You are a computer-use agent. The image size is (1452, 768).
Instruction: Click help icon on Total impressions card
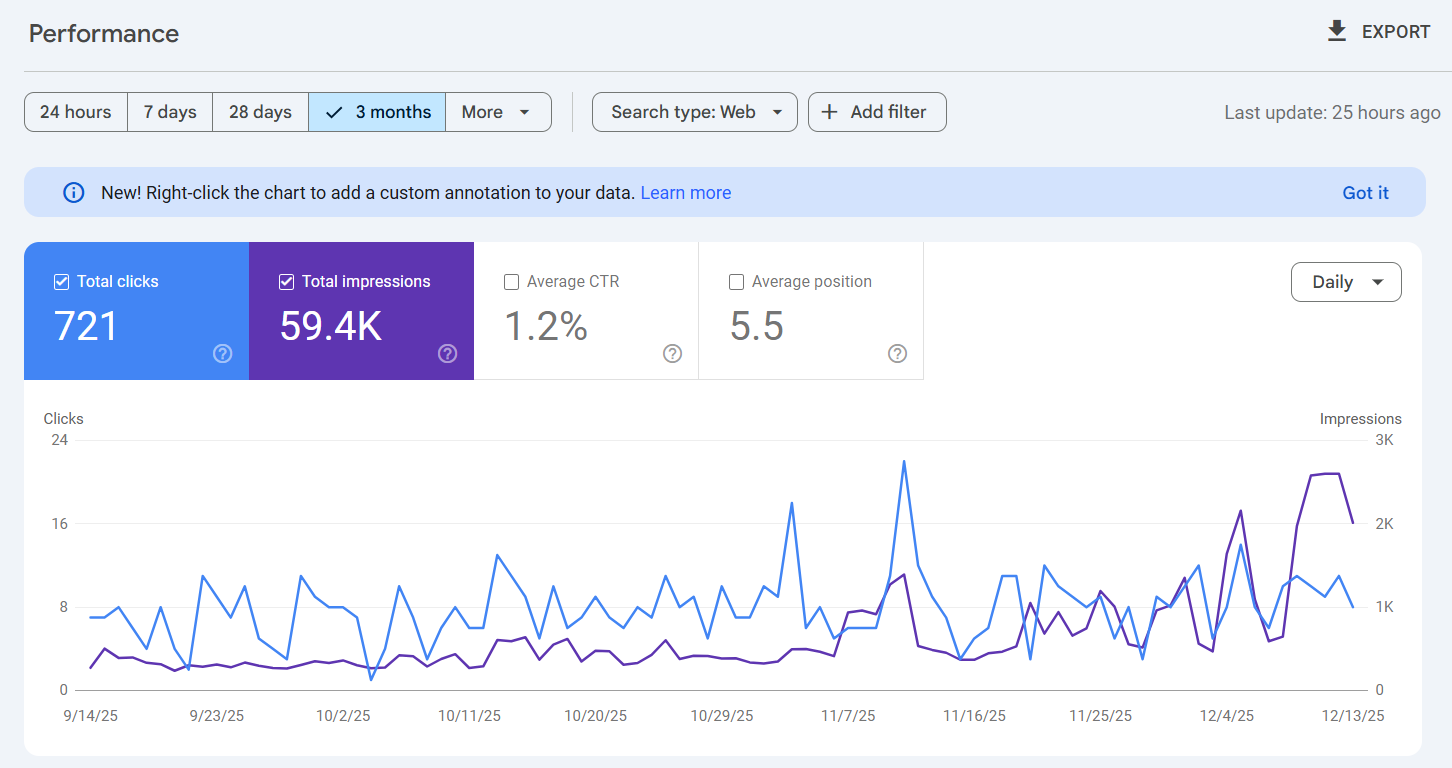(x=448, y=353)
